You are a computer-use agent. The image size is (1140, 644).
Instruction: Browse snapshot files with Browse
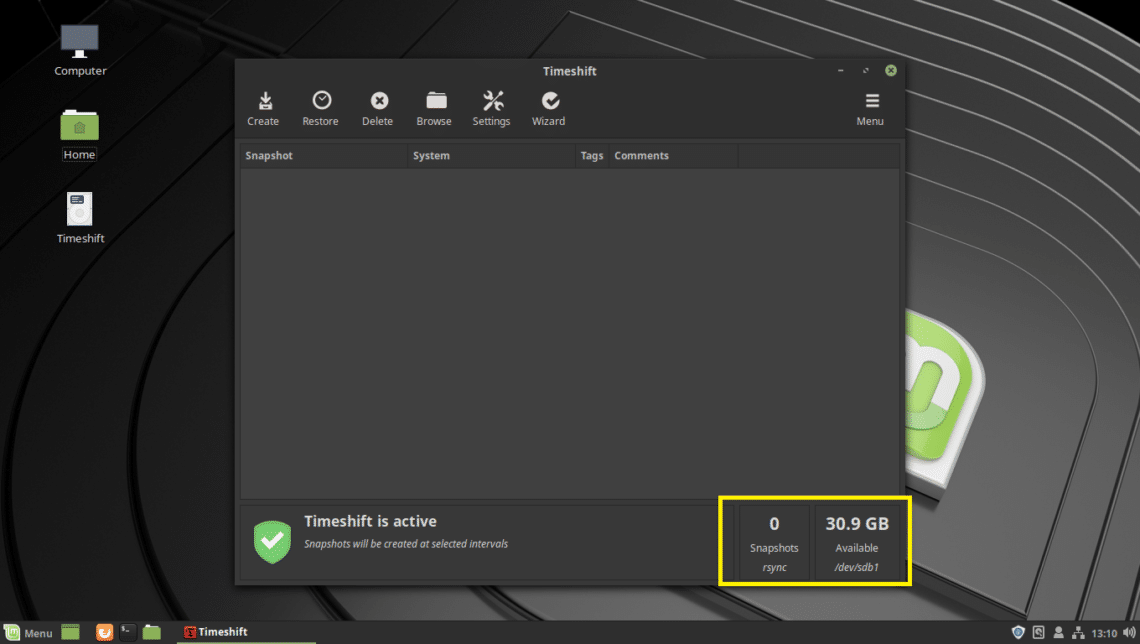[435, 109]
